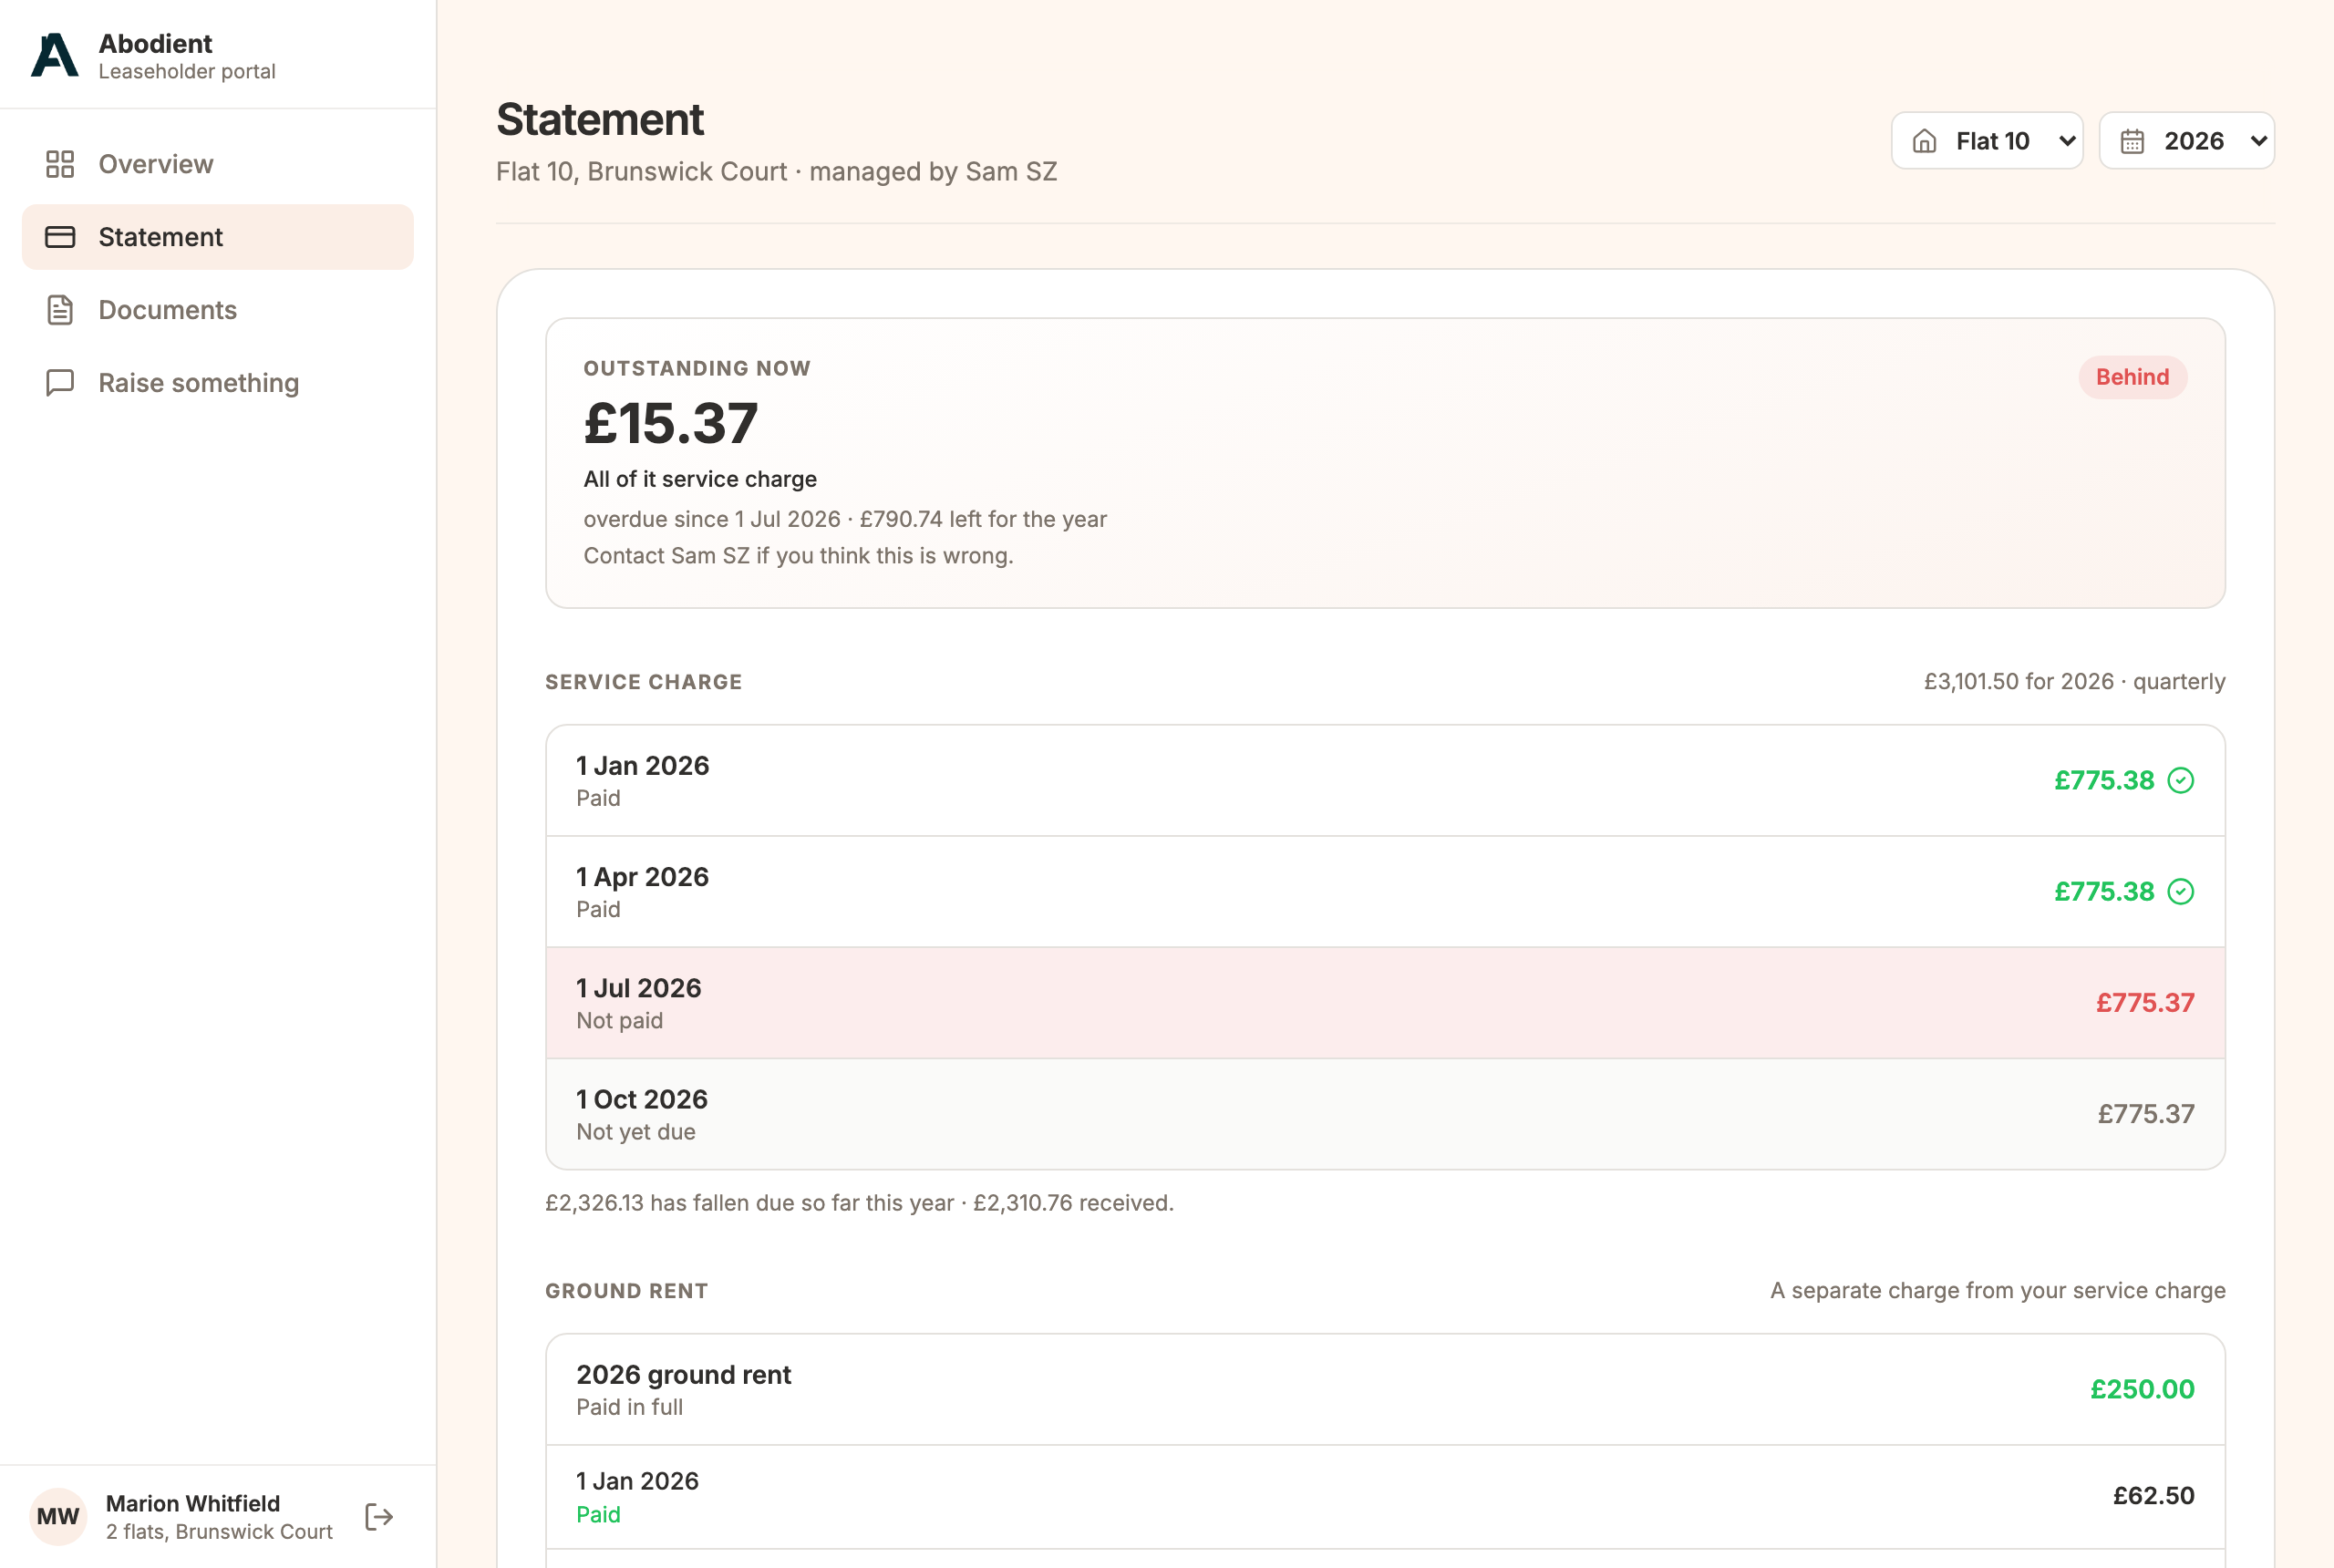2334x1568 pixels.
Task: Click the Abodient logo icon
Action: click(55, 55)
